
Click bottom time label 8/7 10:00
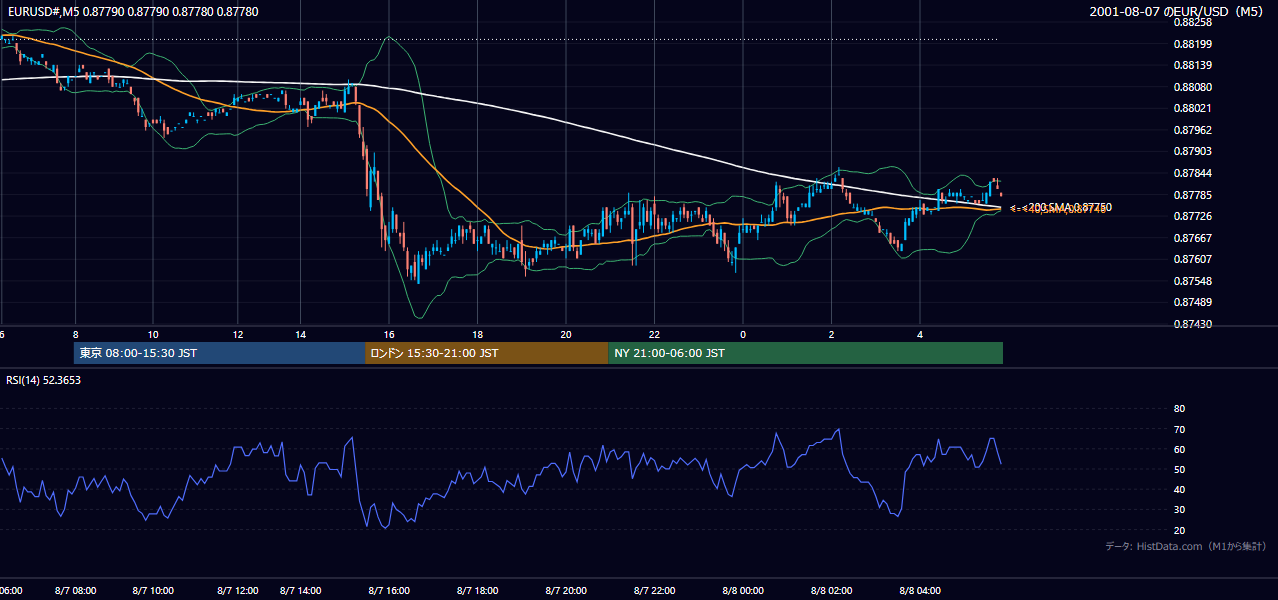coord(154,591)
